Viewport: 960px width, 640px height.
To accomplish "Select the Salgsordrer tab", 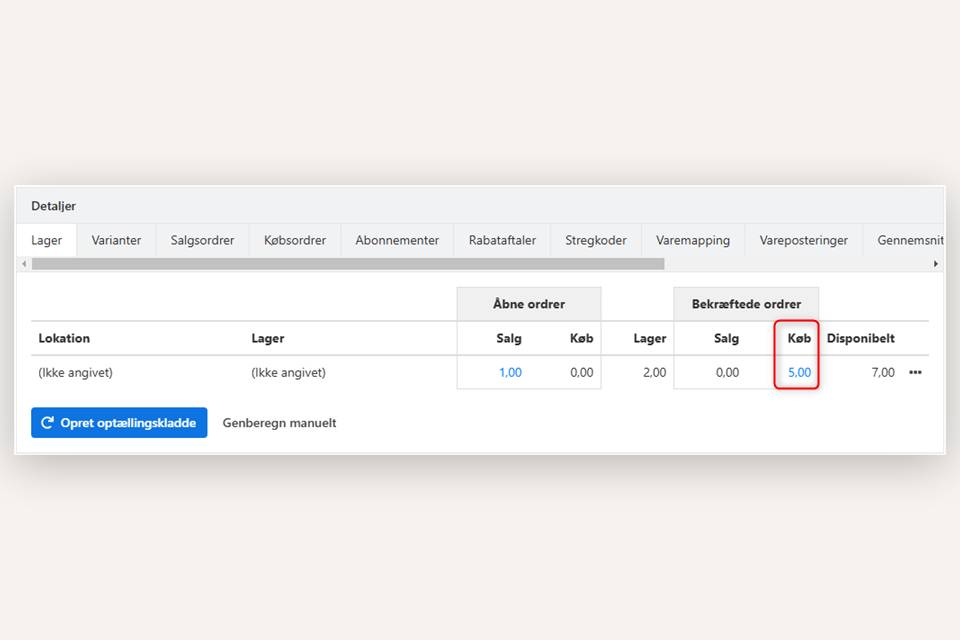I will (x=202, y=240).
